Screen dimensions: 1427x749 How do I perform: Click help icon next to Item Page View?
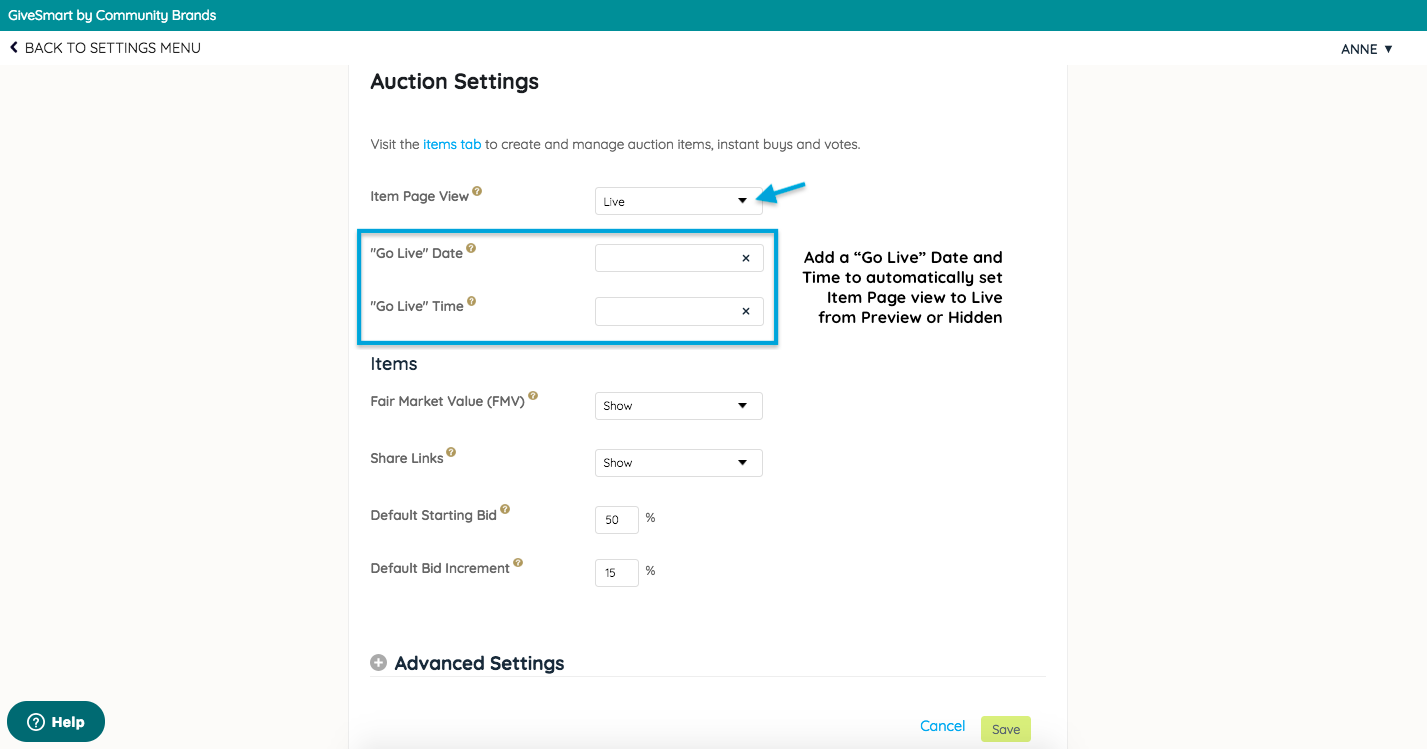point(477,191)
